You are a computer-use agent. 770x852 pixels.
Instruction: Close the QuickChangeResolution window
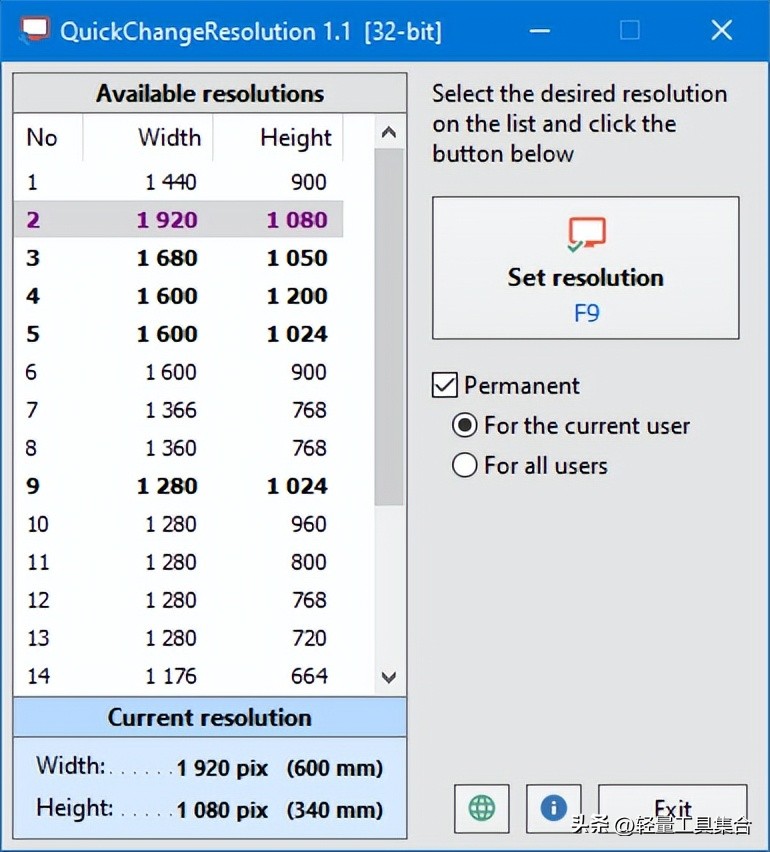[722, 30]
